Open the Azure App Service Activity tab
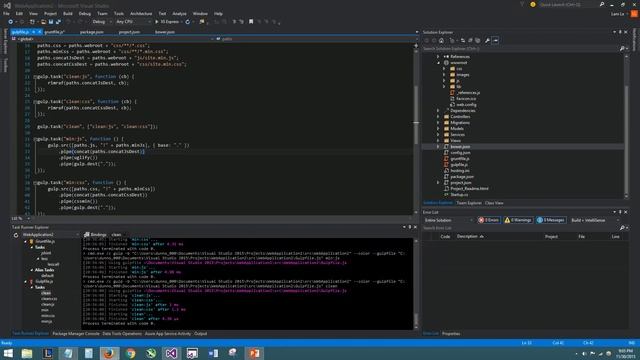This screenshot has width=640, height=360. click(x=168, y=334)
